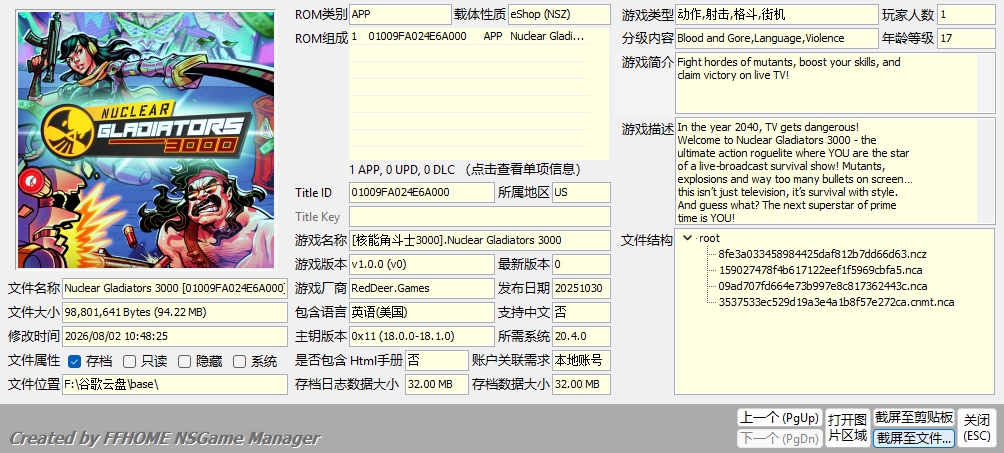Open the image area via 打开图片区域
The height and width of the screenshot is (453, 1004).
pos(847,428)
